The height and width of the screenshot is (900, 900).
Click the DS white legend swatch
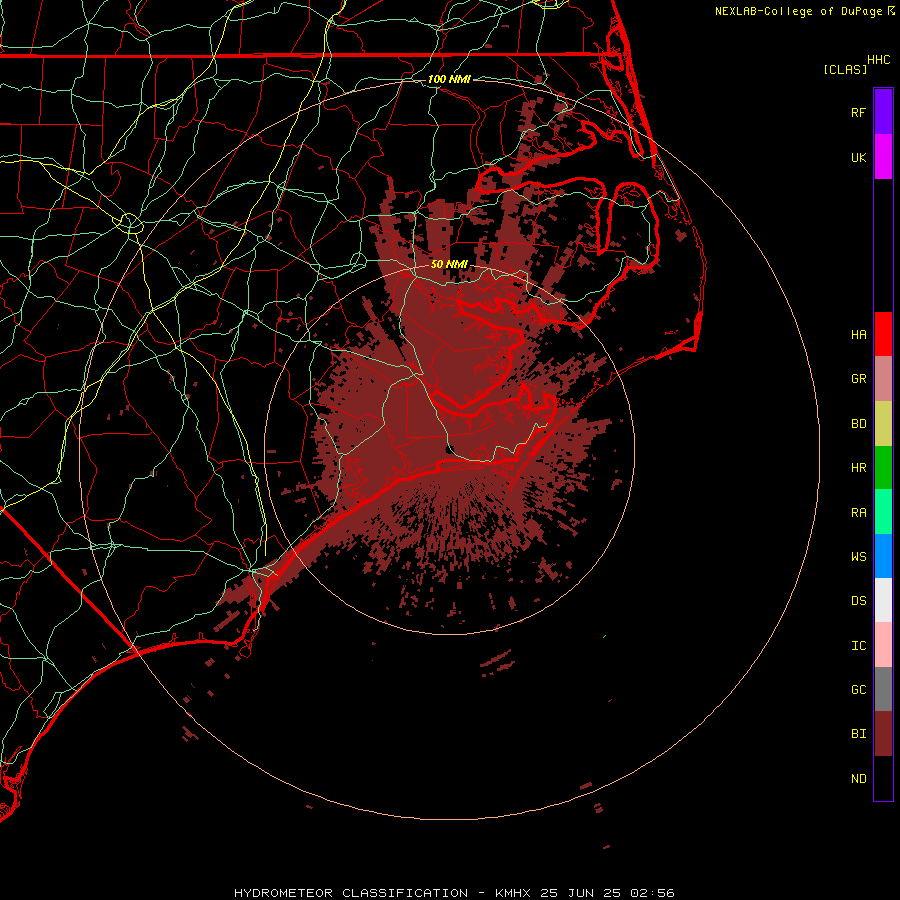pyautogui.click(x=883, y=600)
